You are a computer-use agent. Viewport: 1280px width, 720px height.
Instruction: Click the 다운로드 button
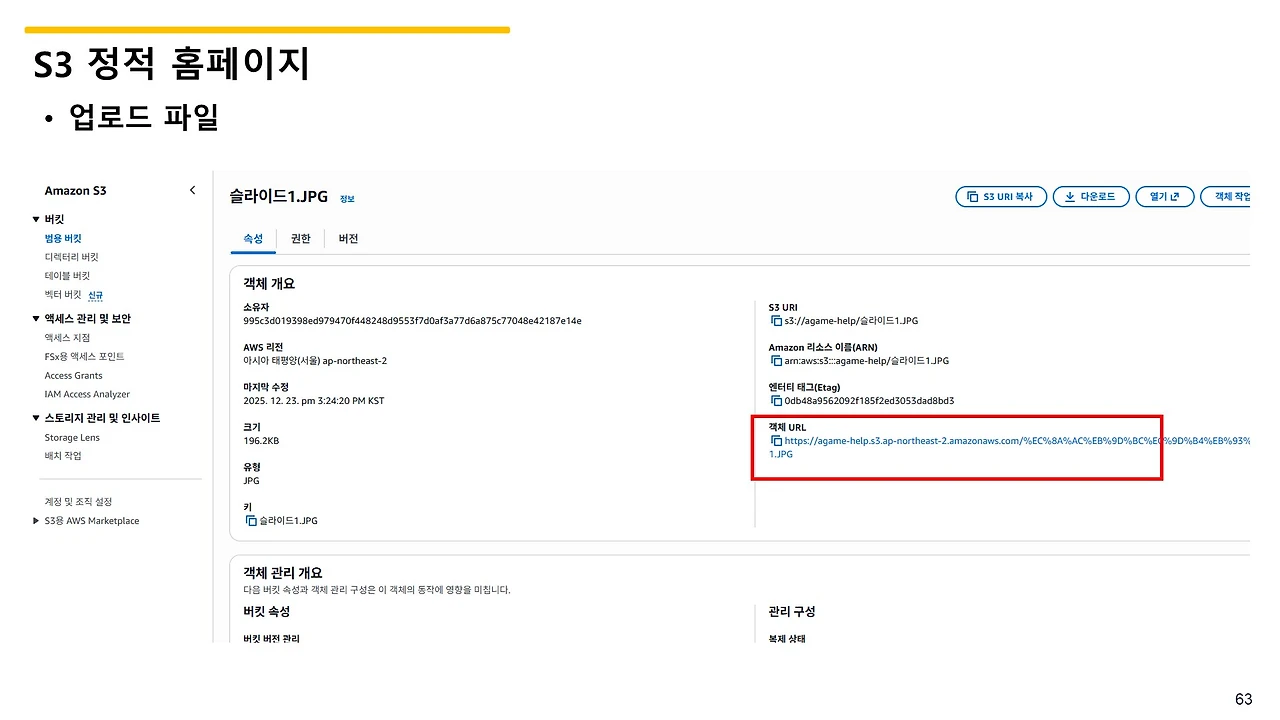click(x=1092, y=197)
